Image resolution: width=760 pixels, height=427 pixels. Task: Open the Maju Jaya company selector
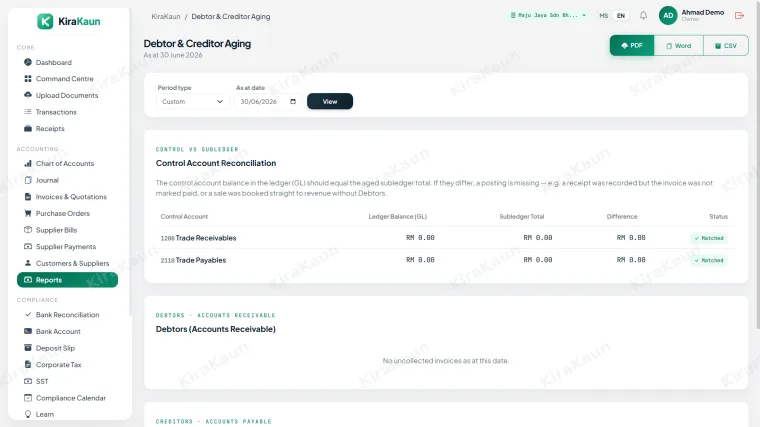tap(548, 16)
